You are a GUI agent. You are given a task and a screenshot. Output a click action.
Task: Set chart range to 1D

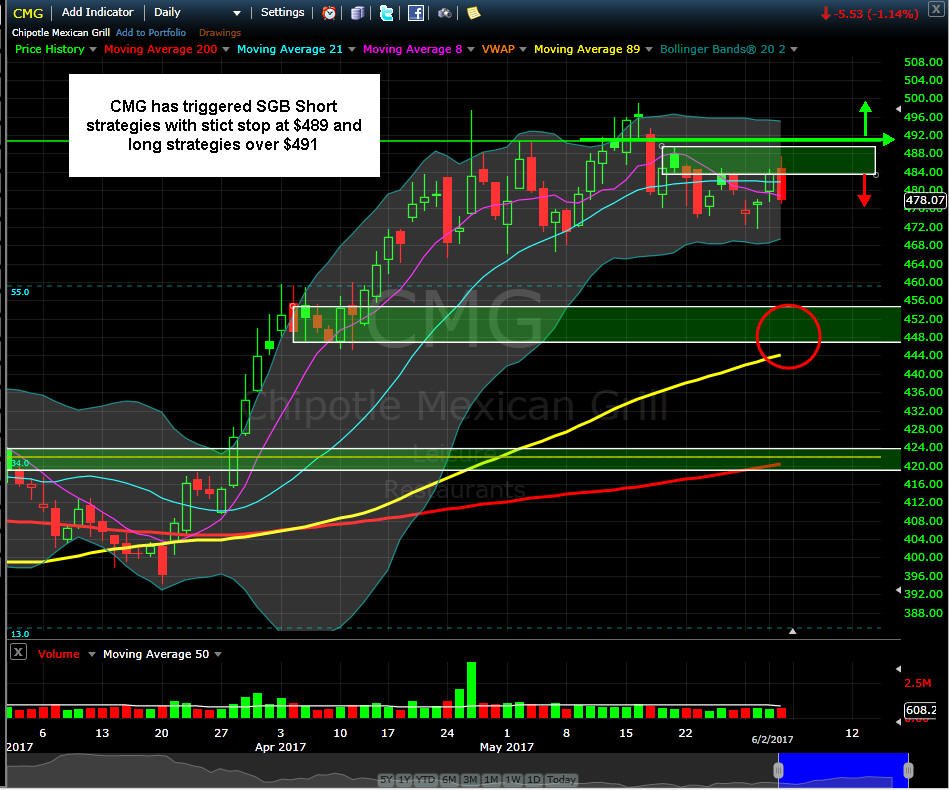point(533,779)
